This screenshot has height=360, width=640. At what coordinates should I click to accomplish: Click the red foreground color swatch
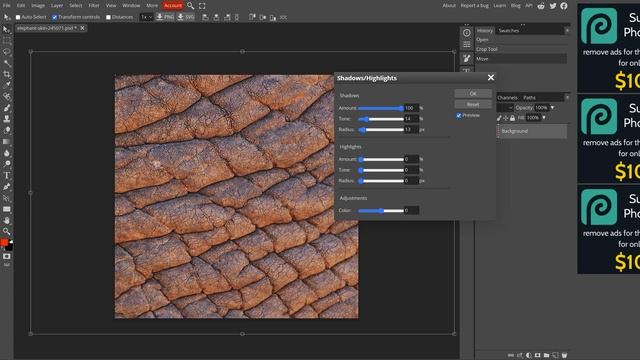pos(4,243)
